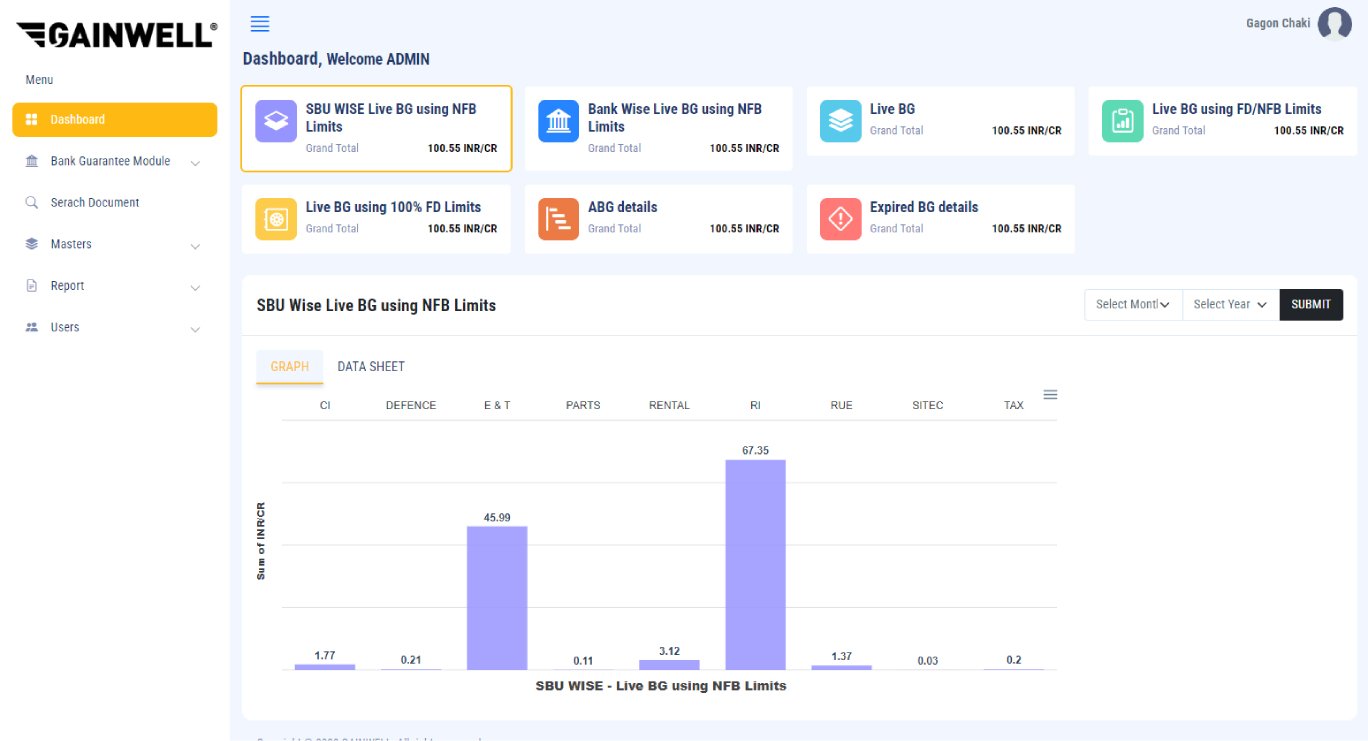
Task: Click the Bank Wise Live BG bank icon
Action: (558, 121)
